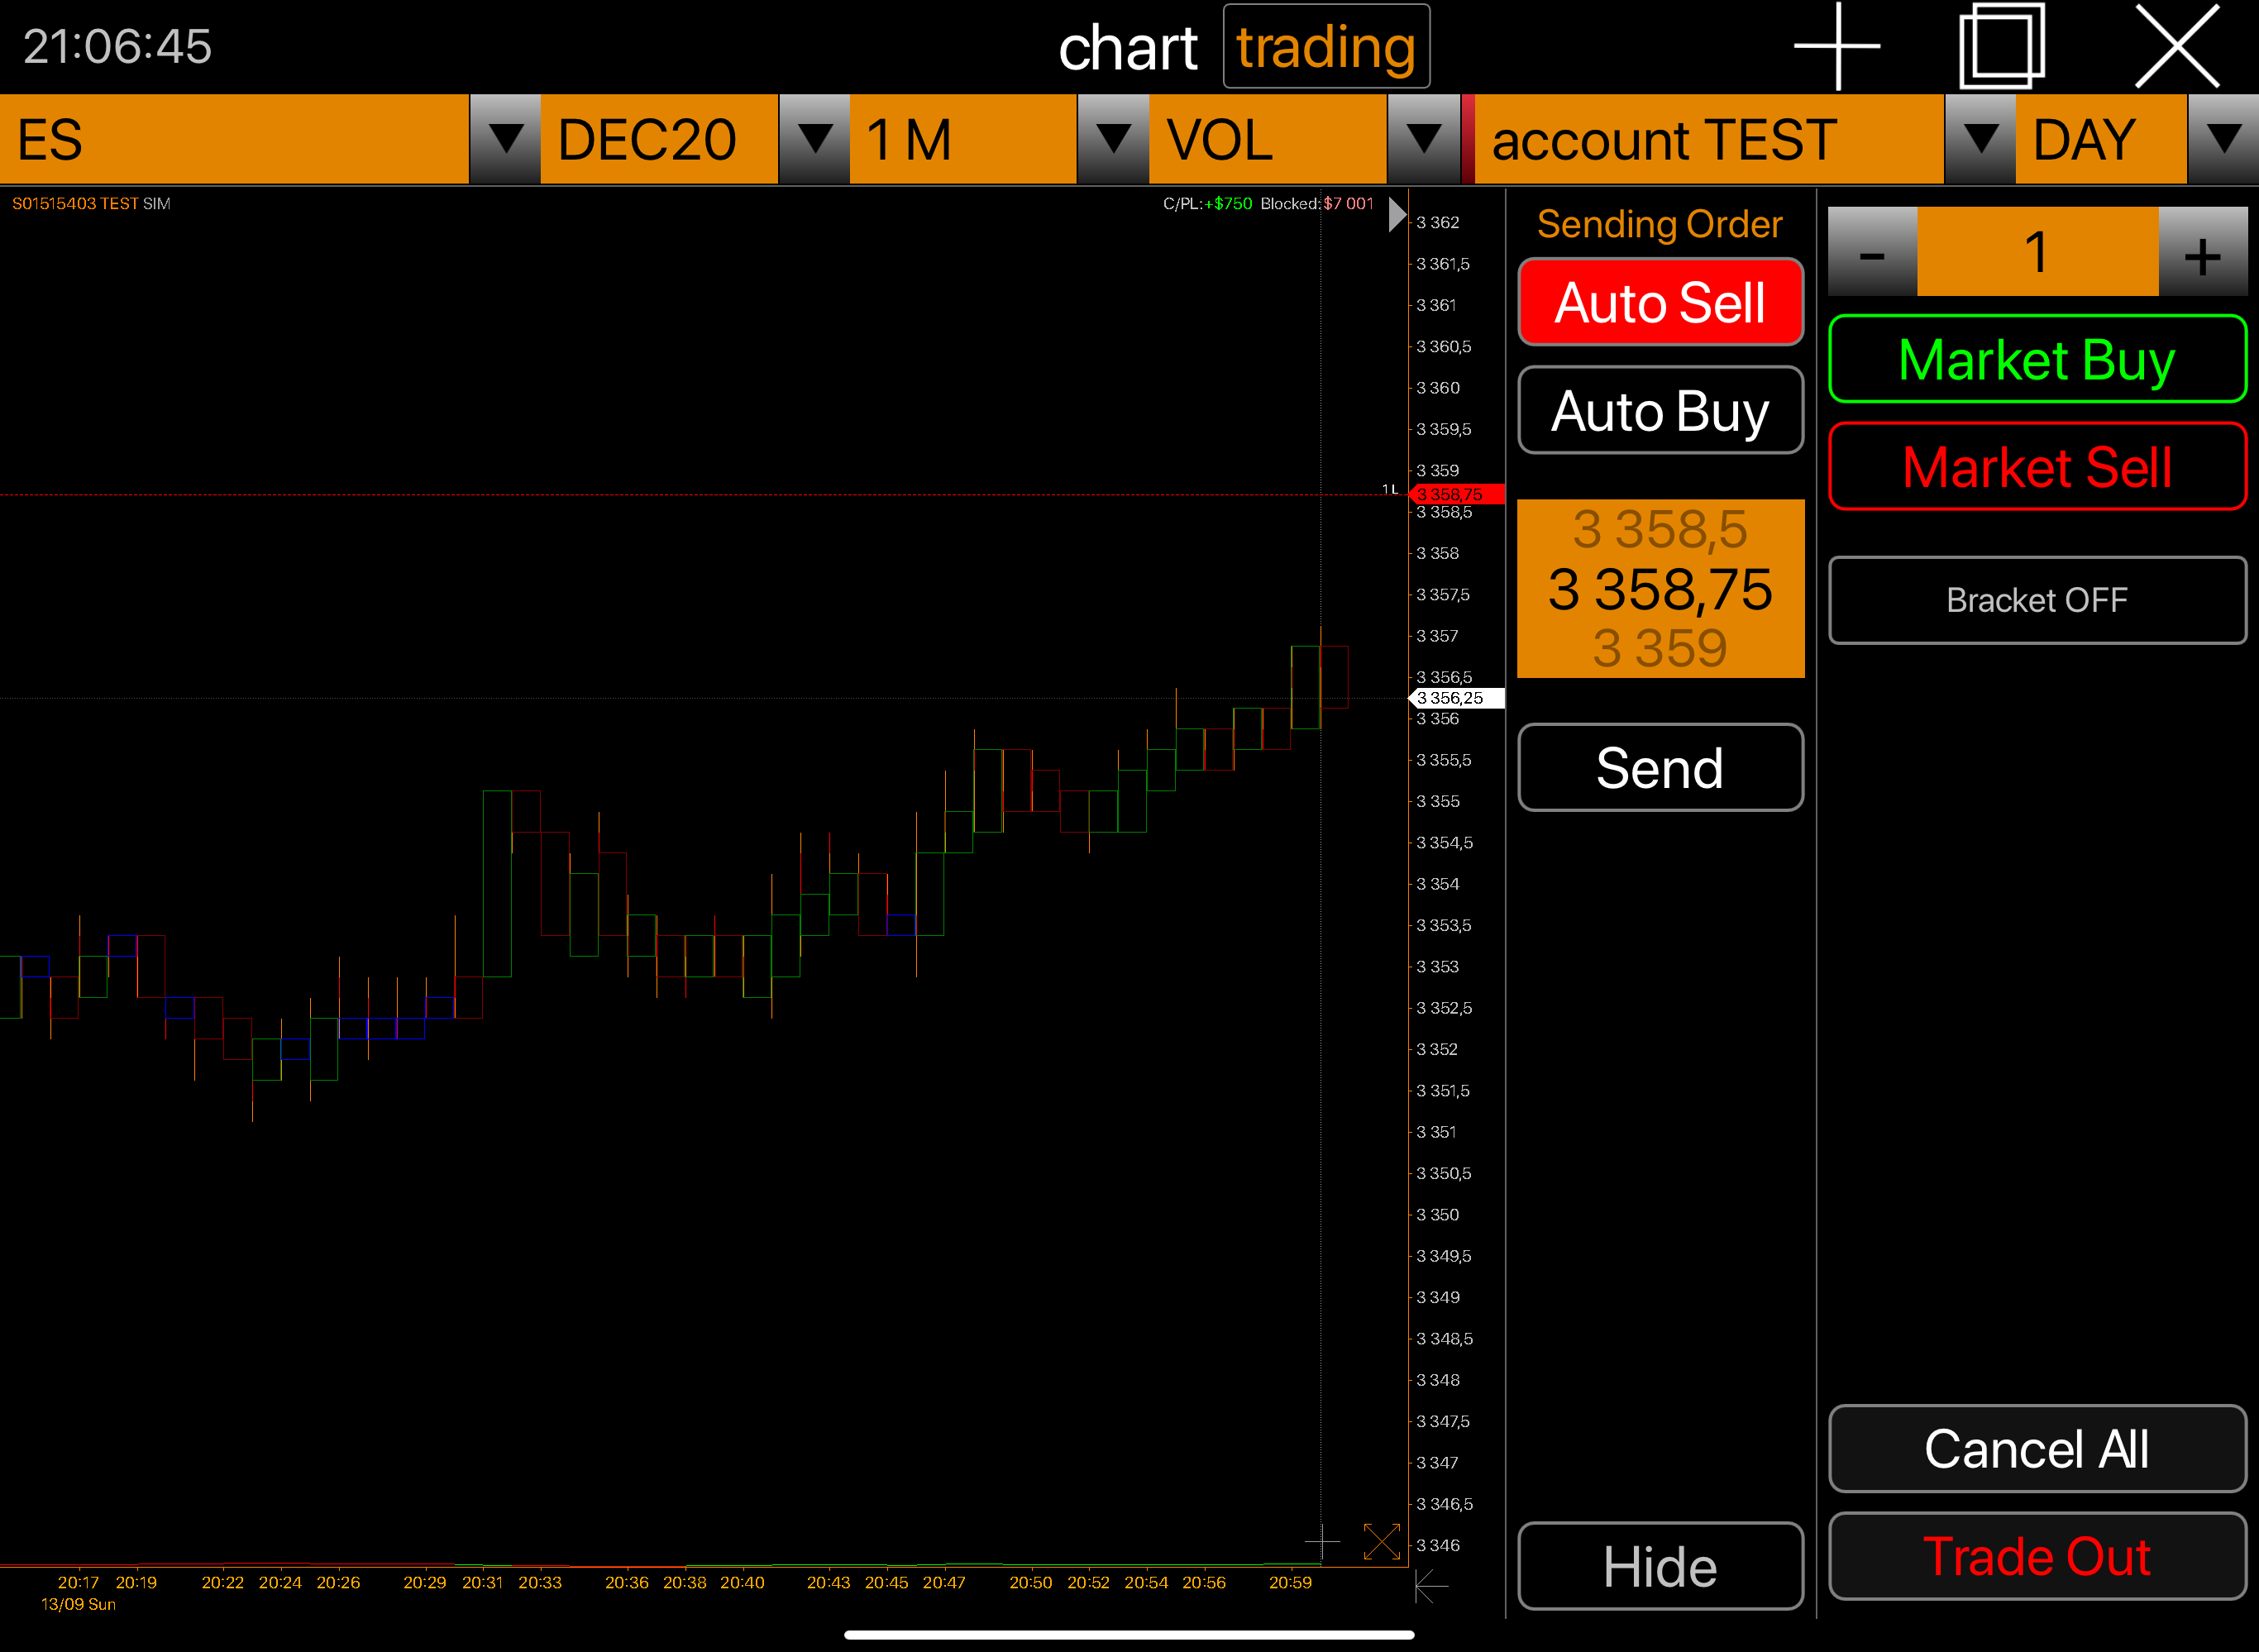2259x1652 pixels.
Task: Expand the DEC20 contract dropdown
Action: coord(814,139)
